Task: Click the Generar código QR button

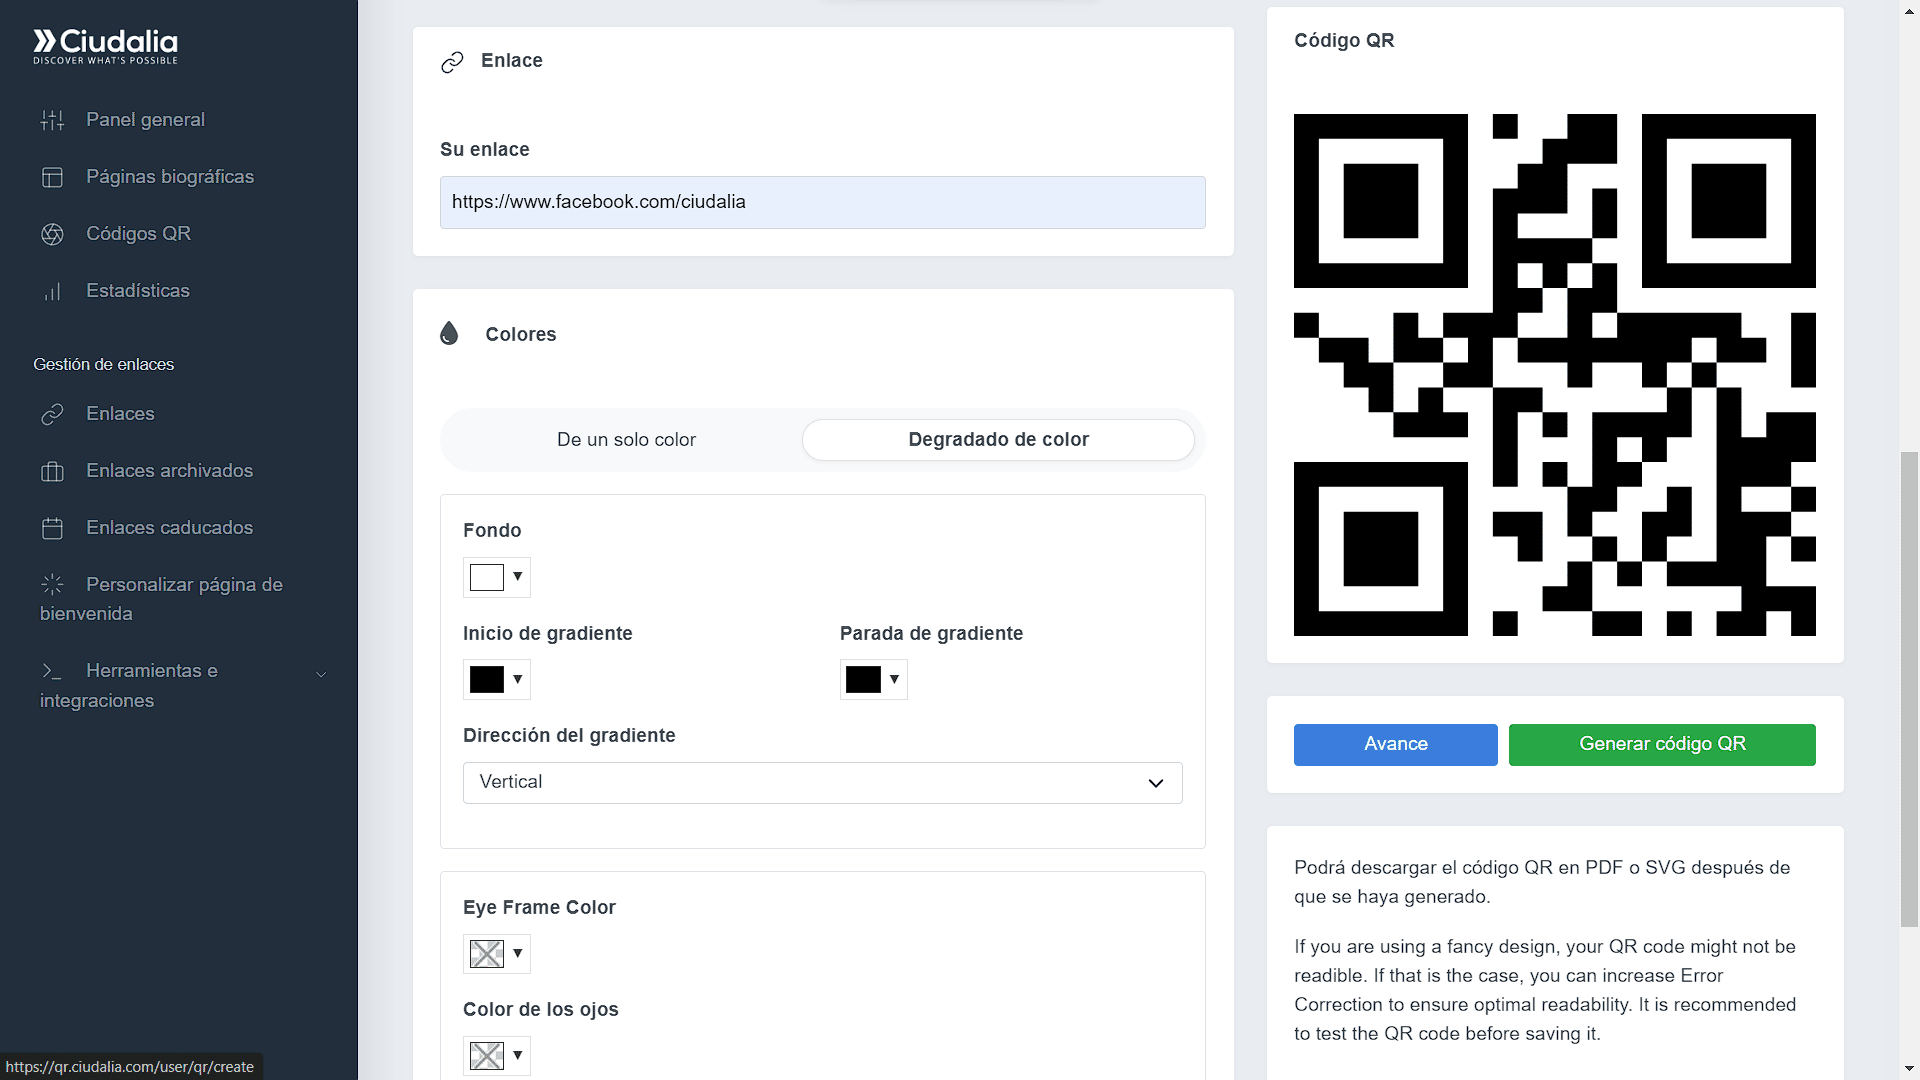Action: point(1662,745)
